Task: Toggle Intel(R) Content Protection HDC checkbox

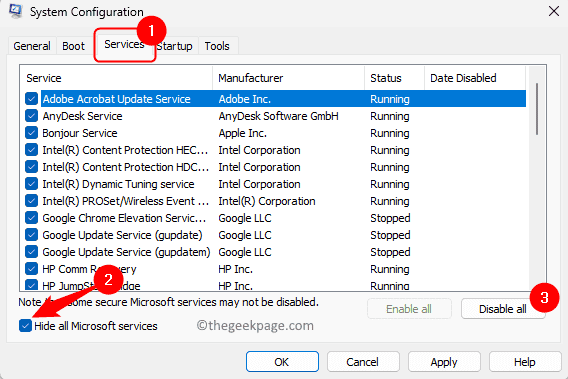Action: 32,167
